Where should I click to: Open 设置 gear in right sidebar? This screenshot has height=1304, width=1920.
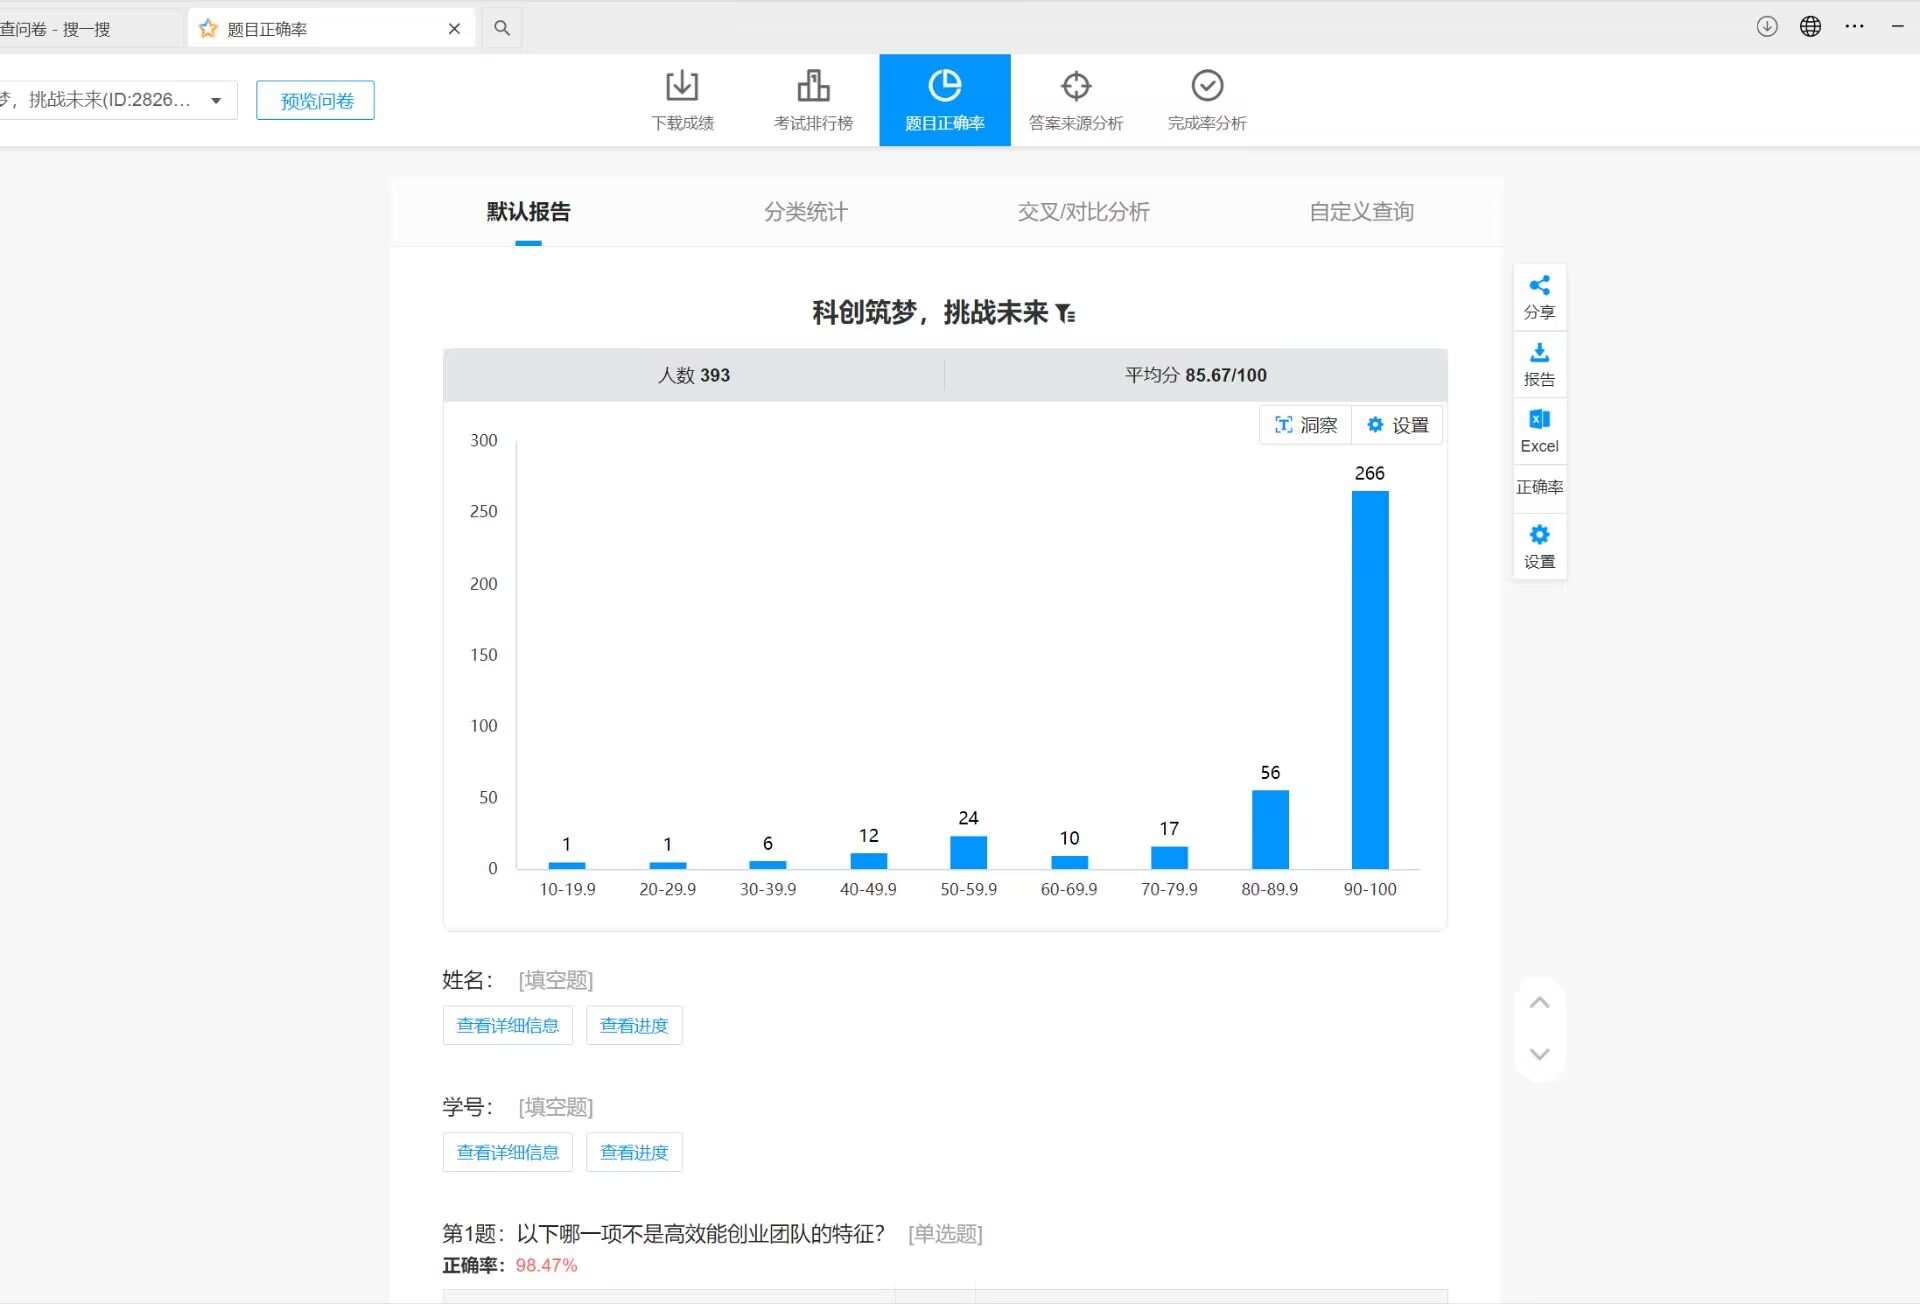(1539, 535)
